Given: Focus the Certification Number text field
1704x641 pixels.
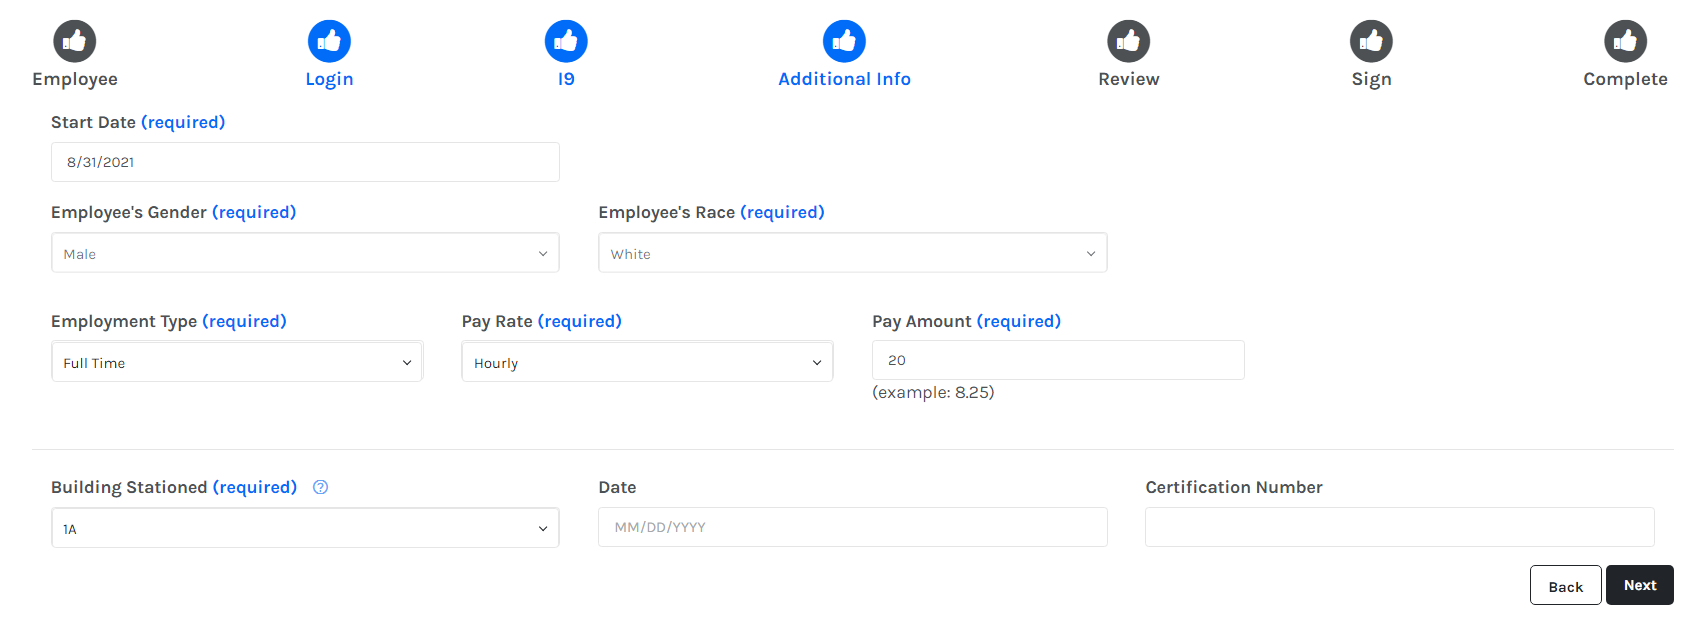Looking at the screenshot, I should [1399, 527].
